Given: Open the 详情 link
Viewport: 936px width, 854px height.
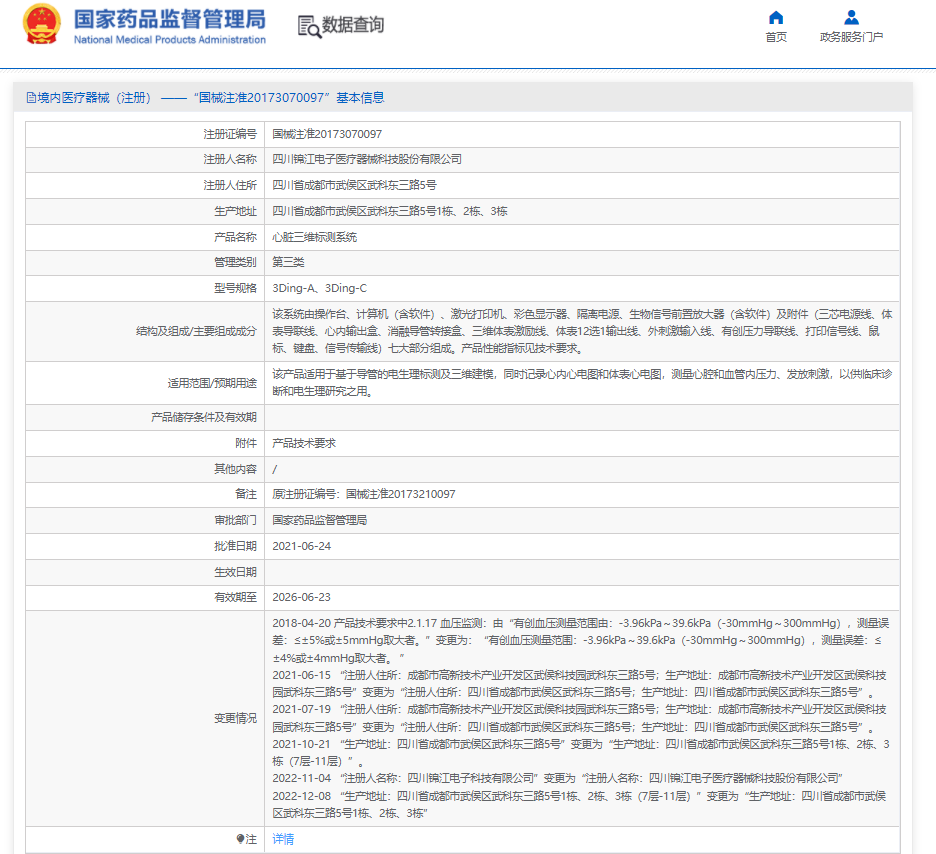Looking at the screenshot, I should tap(283, 839).
